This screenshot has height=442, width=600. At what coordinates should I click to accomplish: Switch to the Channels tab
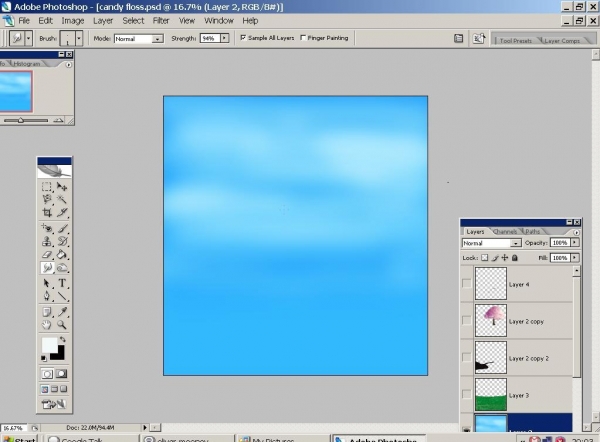[x=505, y=232]
